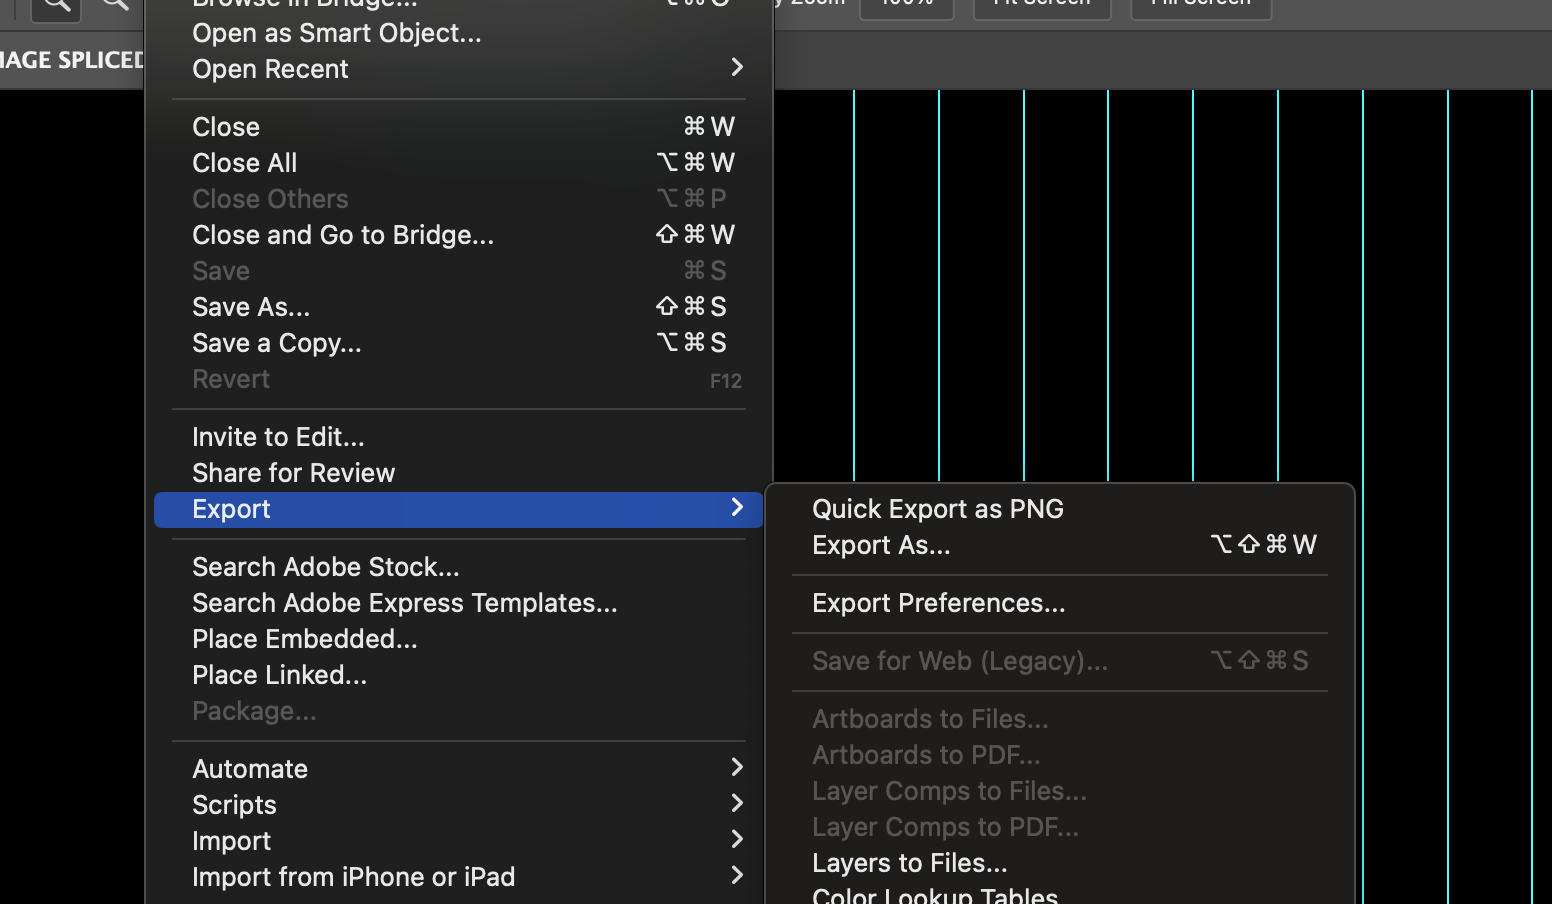This screenshot has width=1552, height=904.
Task: Choose Import from iPhone or iPad
Action: point(353,876)
